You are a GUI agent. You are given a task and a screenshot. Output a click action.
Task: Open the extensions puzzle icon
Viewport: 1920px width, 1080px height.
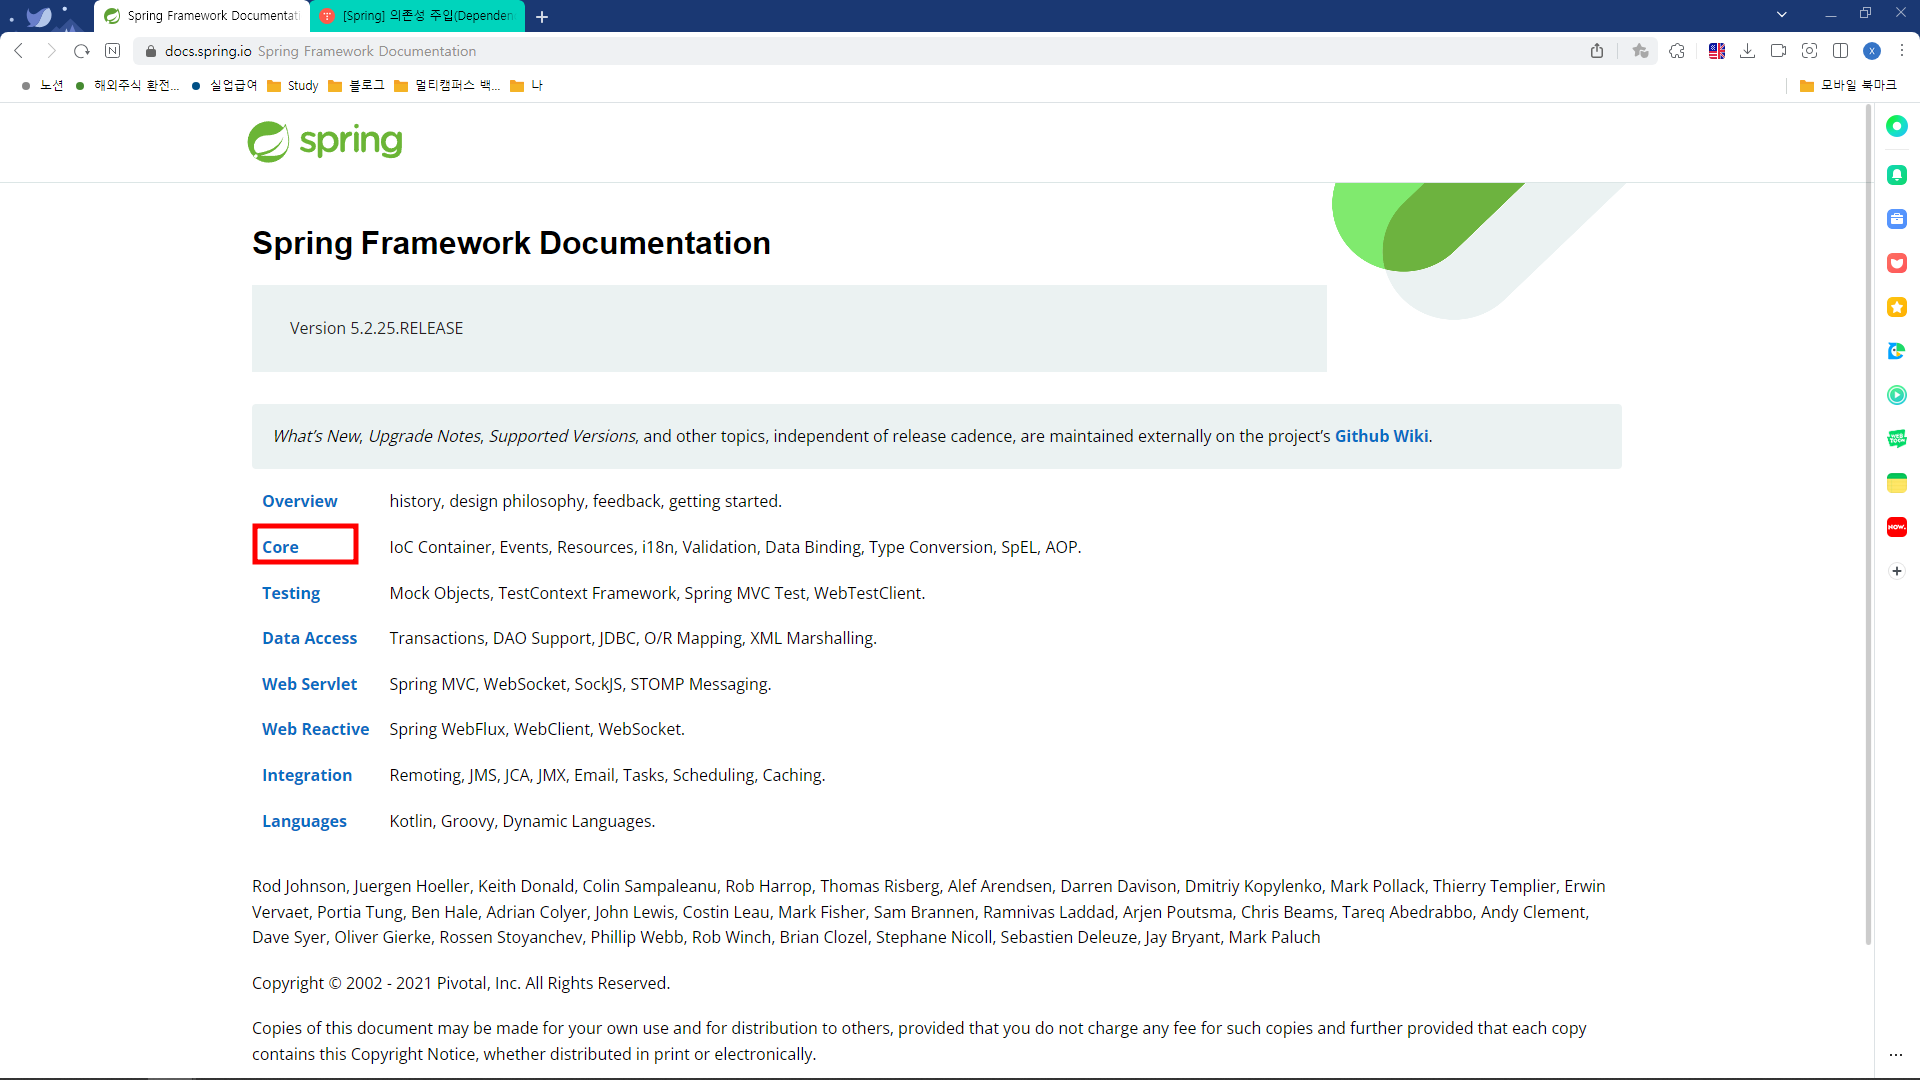[1677, 51]
